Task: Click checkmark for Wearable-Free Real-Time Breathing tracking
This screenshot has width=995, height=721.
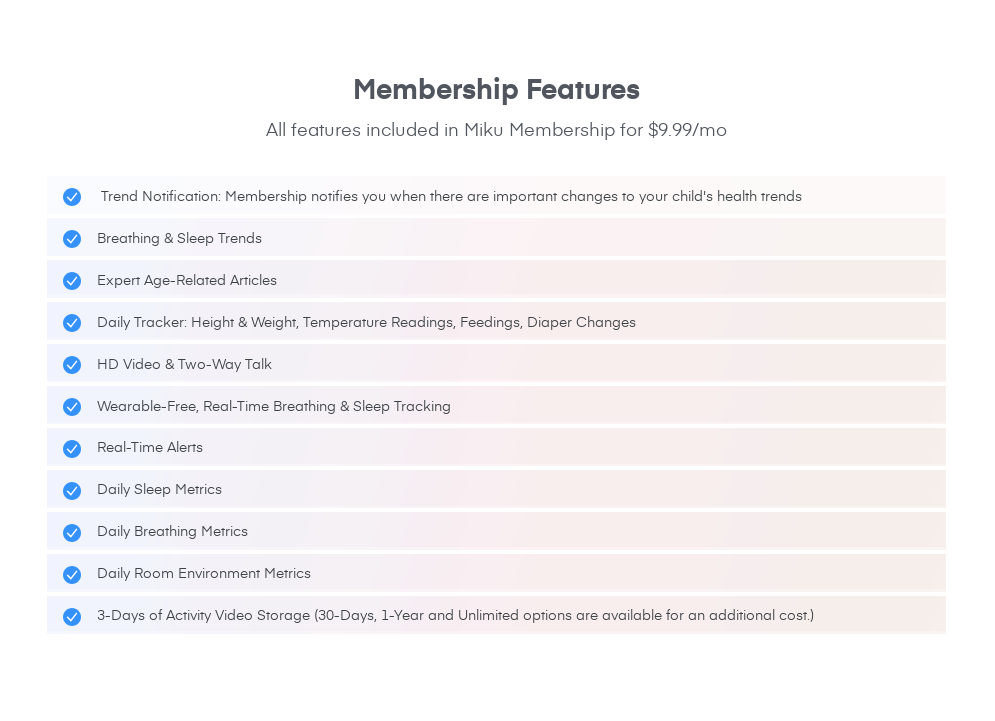Action: click(x=72, y=406)
